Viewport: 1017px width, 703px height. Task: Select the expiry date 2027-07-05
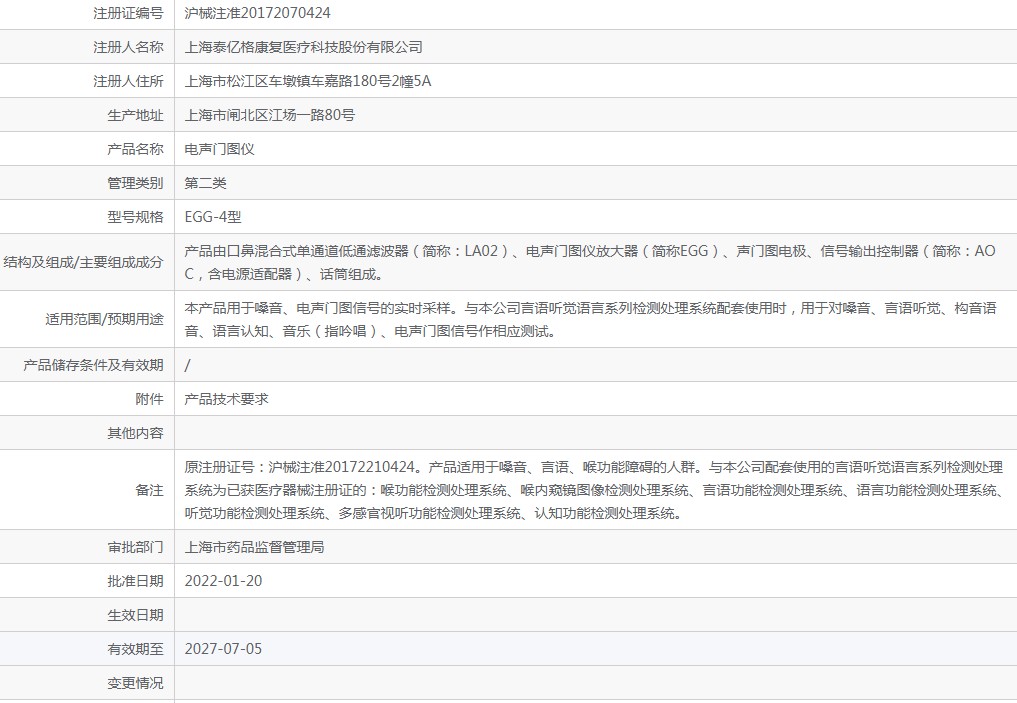click(223, 649)
